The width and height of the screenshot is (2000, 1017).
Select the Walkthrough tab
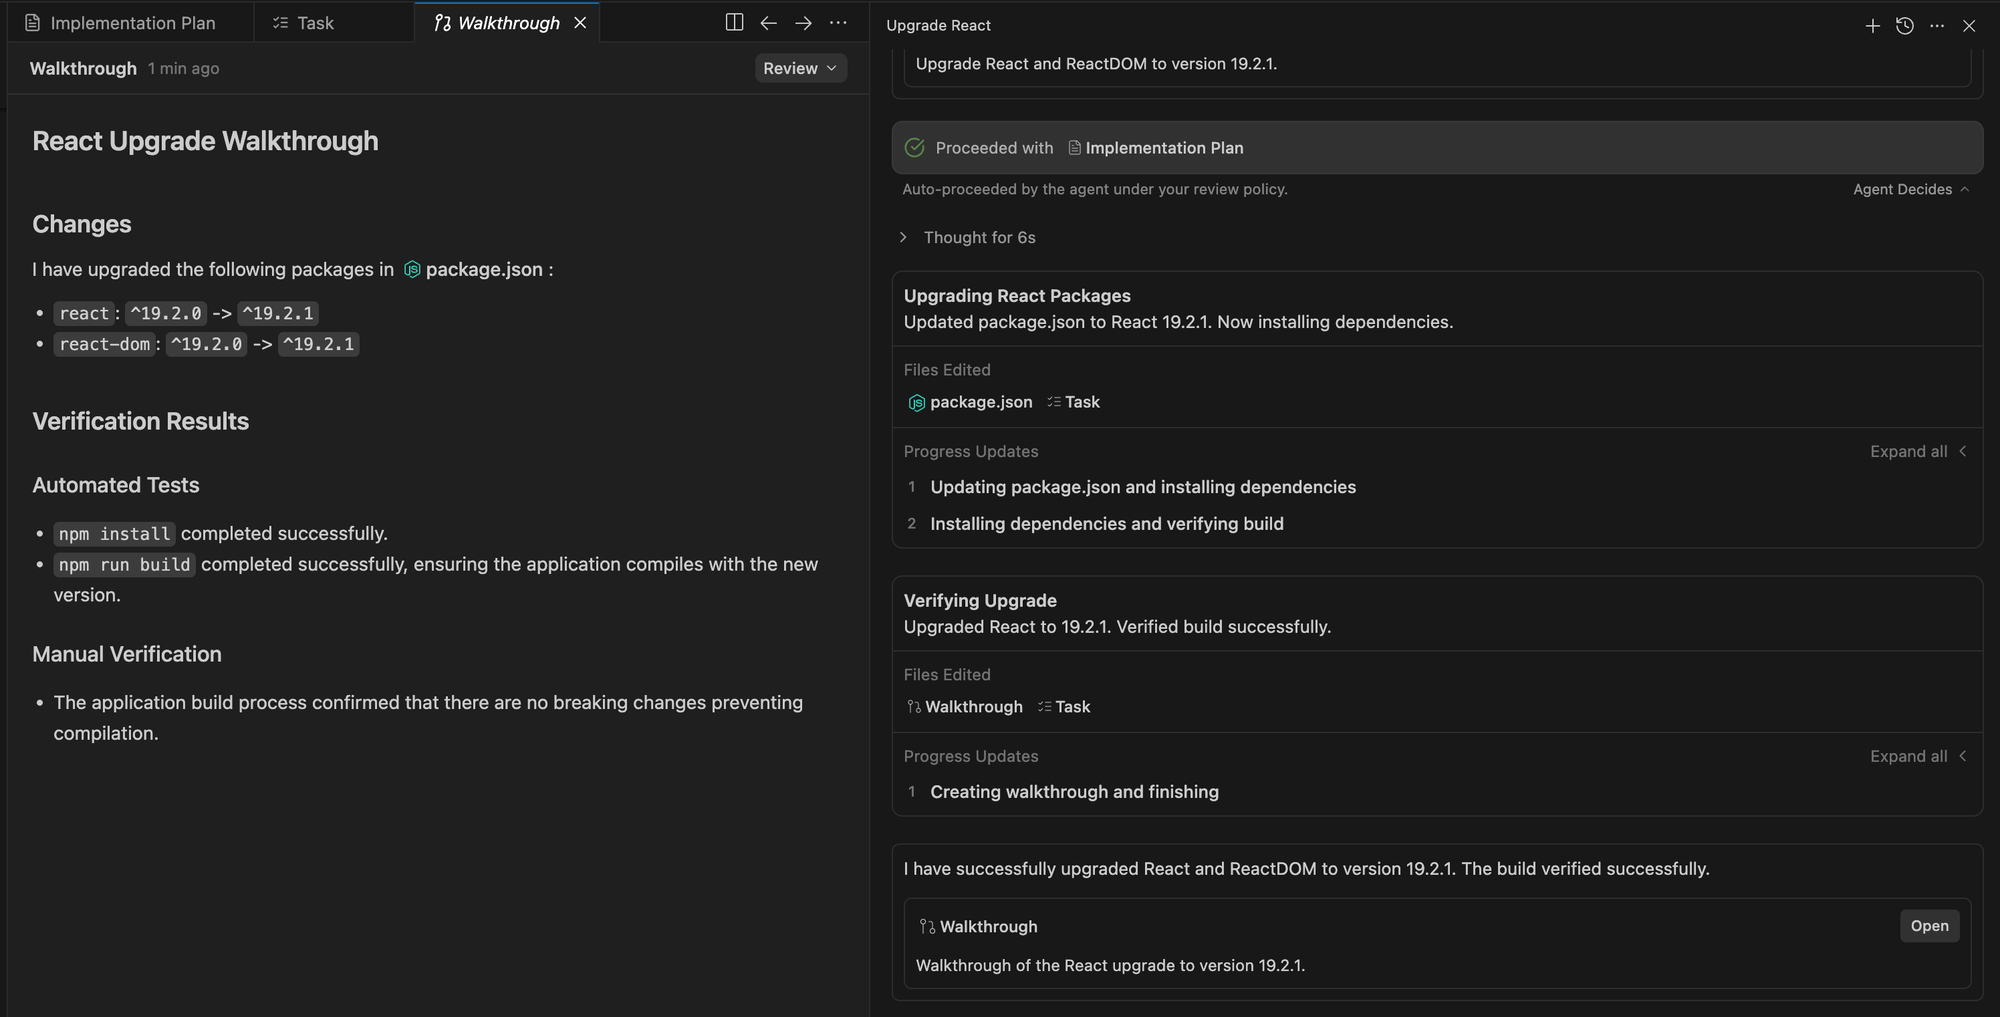pos(507,23)
